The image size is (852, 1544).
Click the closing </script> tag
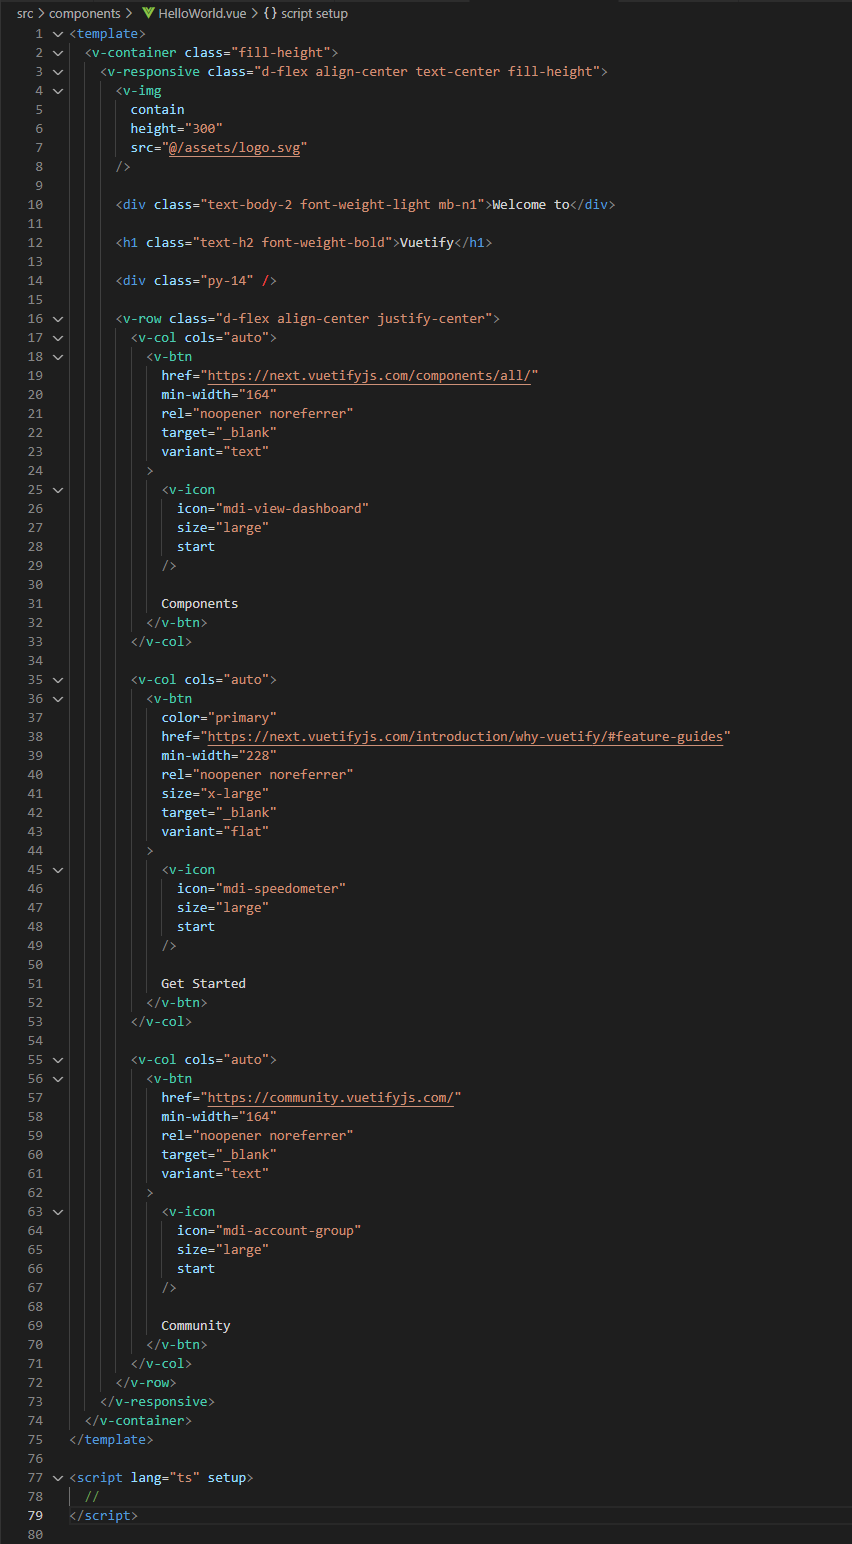(x=104, y=1516)
